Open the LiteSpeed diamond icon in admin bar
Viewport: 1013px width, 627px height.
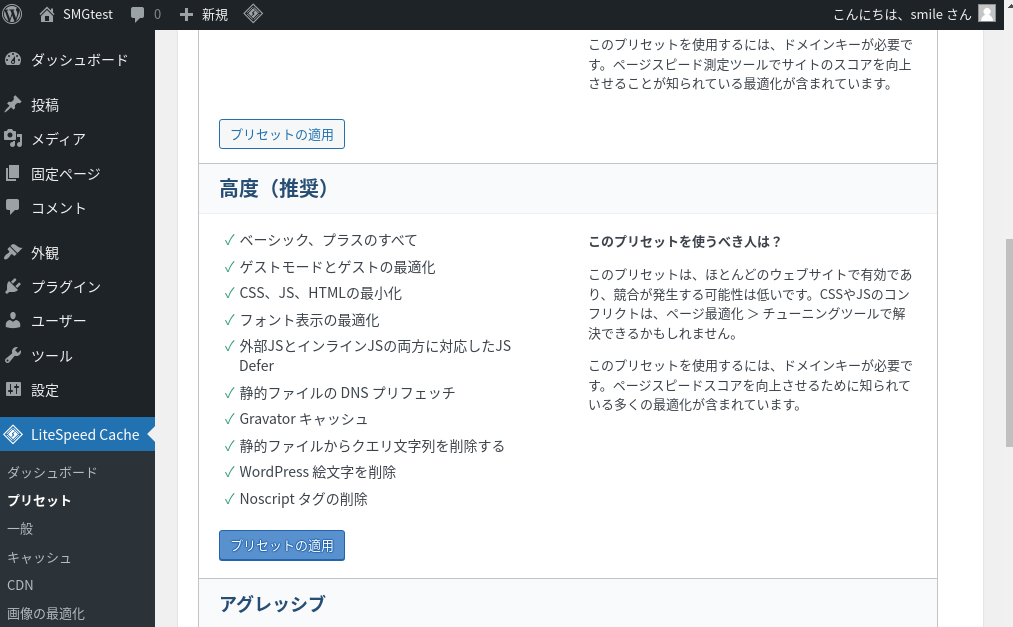tap(253, 14)
